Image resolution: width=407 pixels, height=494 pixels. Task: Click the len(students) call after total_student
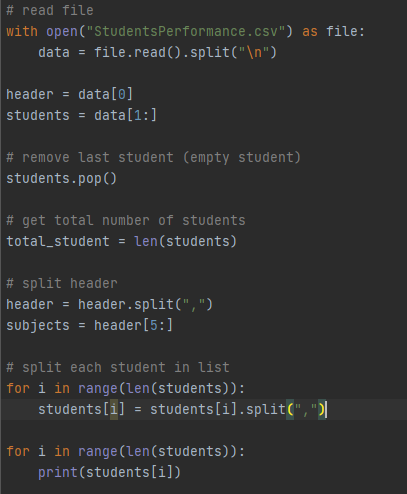[185, 242]
